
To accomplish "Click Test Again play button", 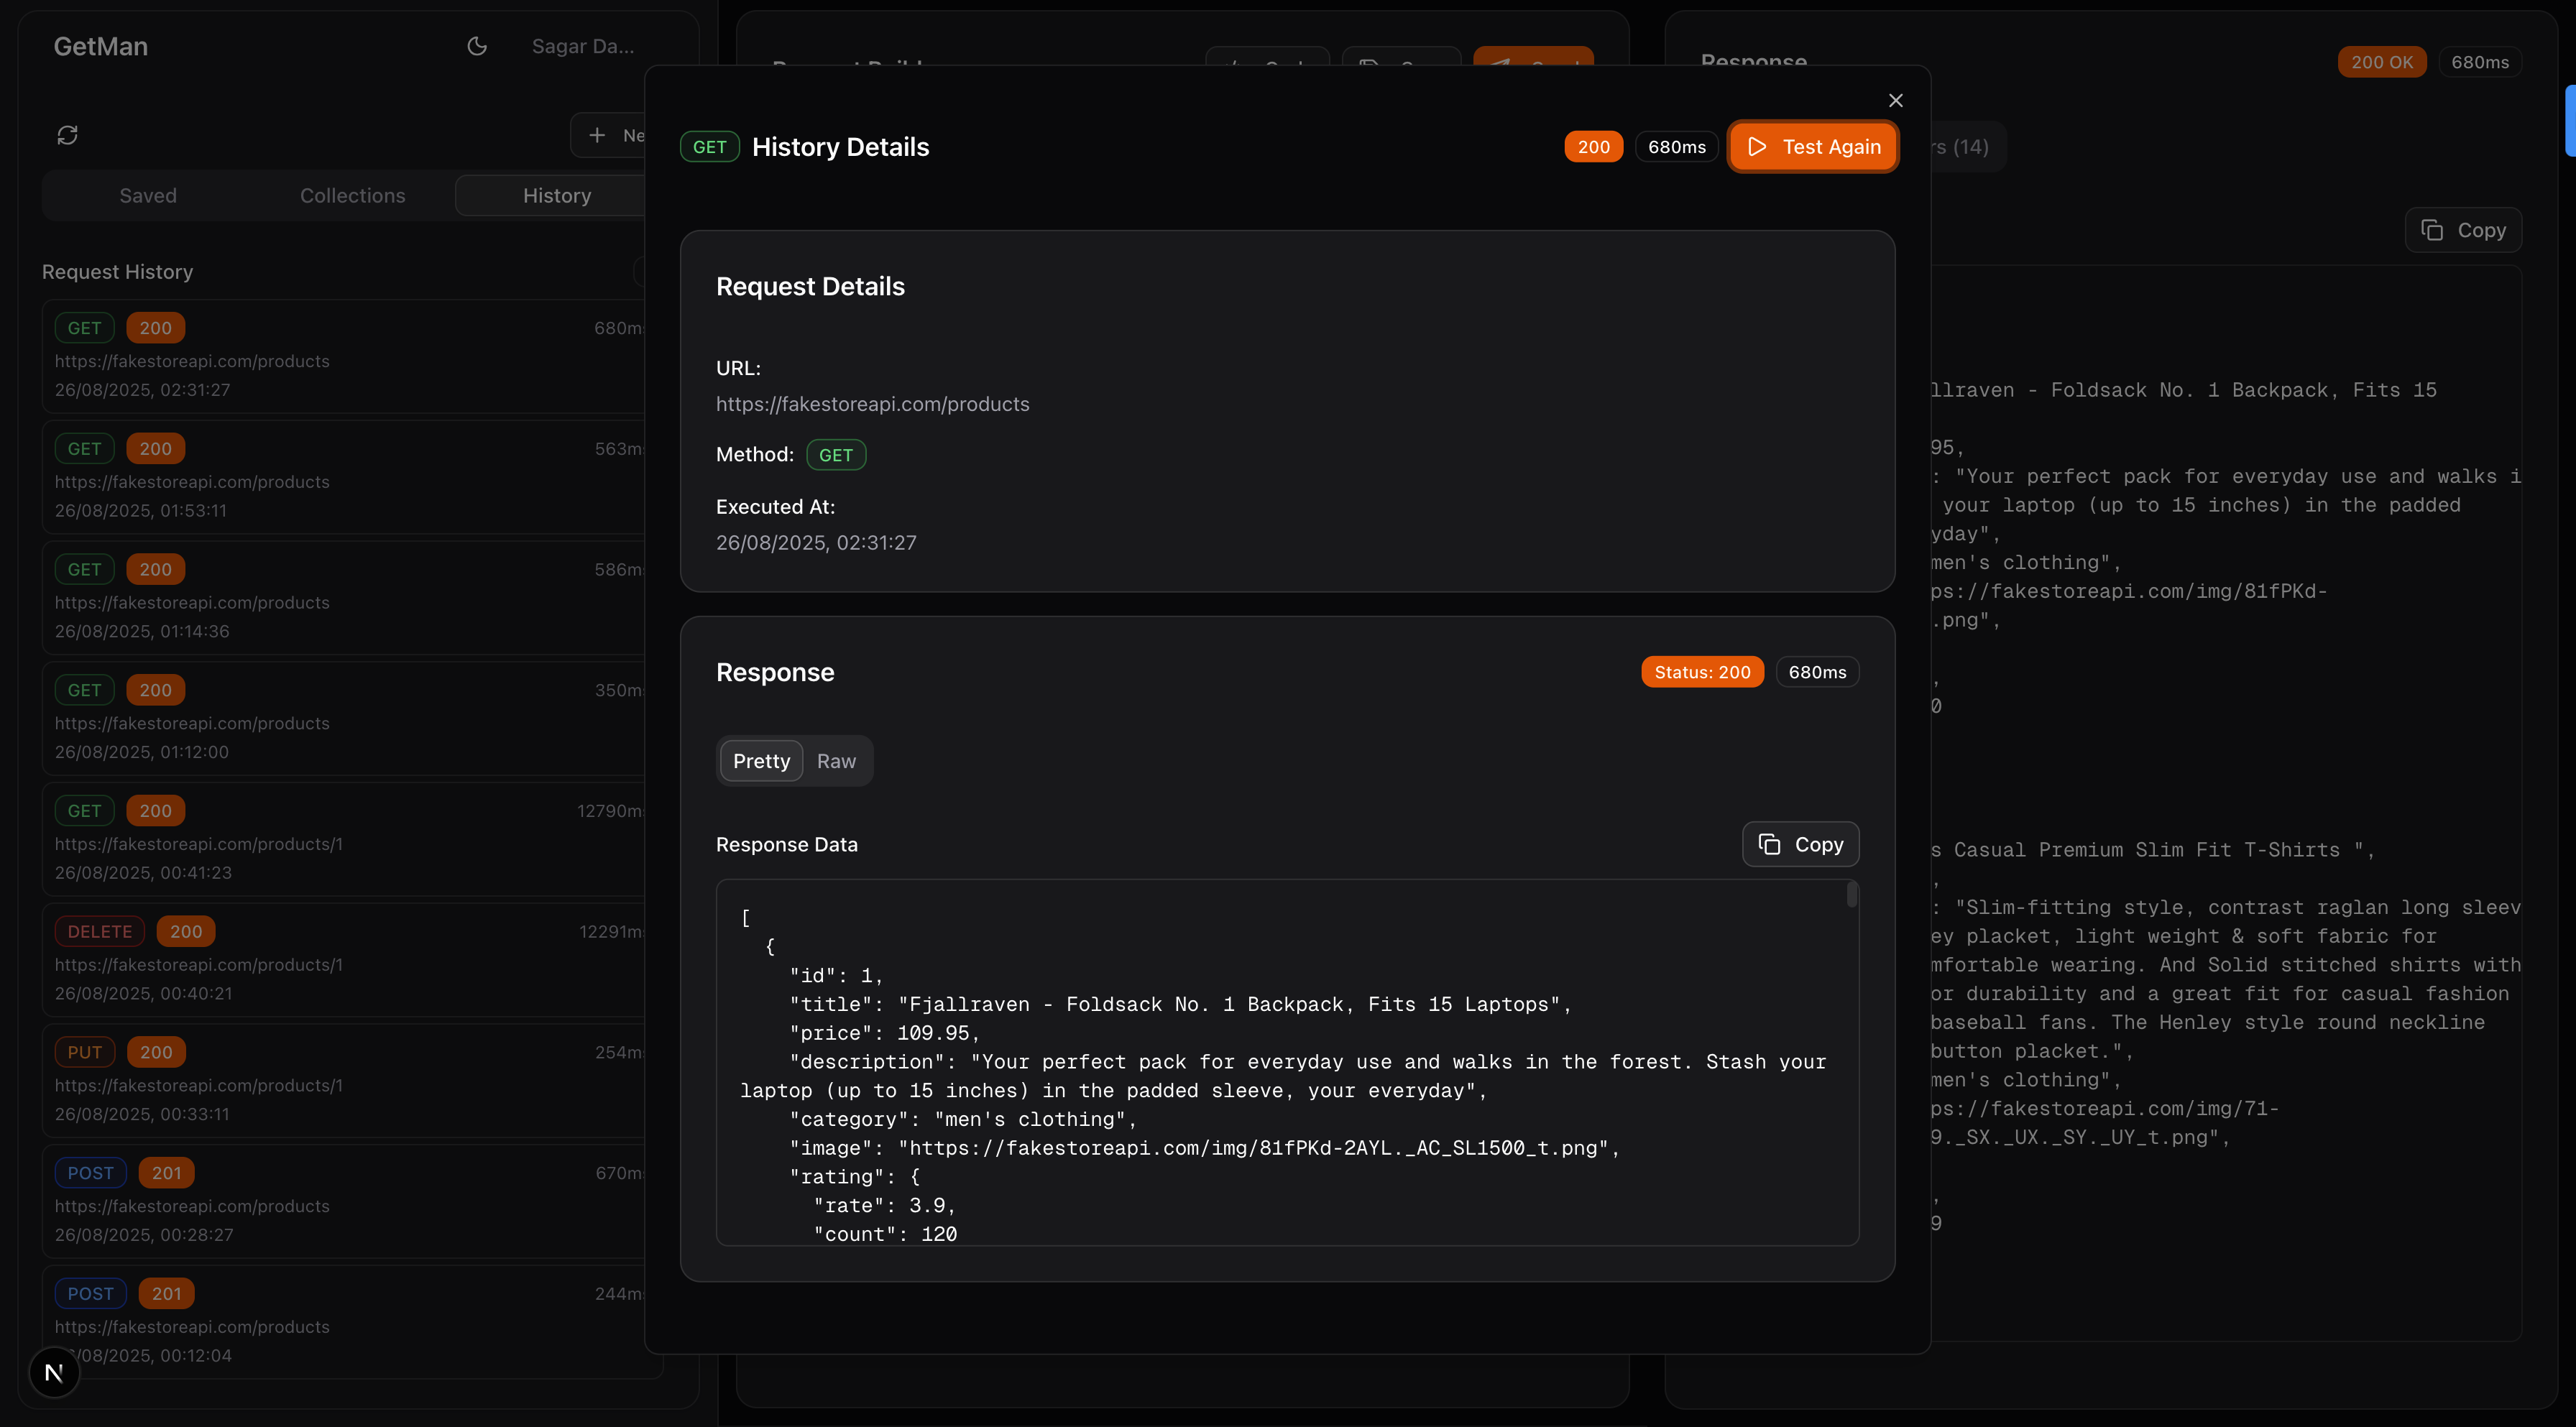I will pos(1813,147).
